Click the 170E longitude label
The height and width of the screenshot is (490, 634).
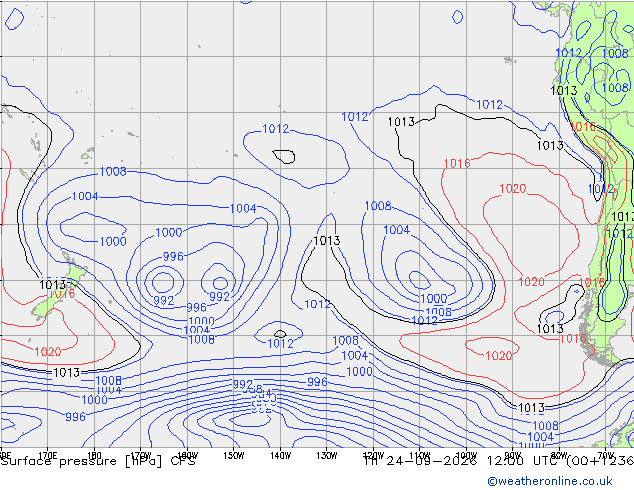(x=47, y=455)
